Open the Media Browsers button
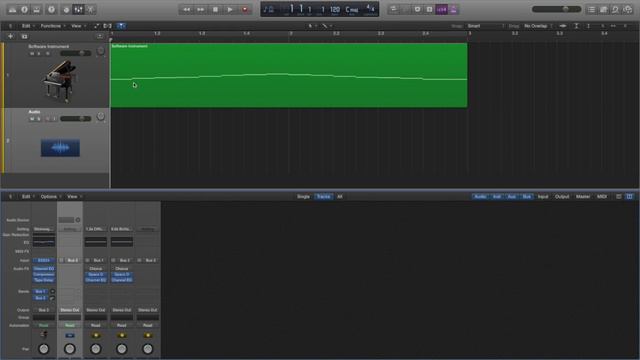 pyautogui.click(x=628, y=9)
